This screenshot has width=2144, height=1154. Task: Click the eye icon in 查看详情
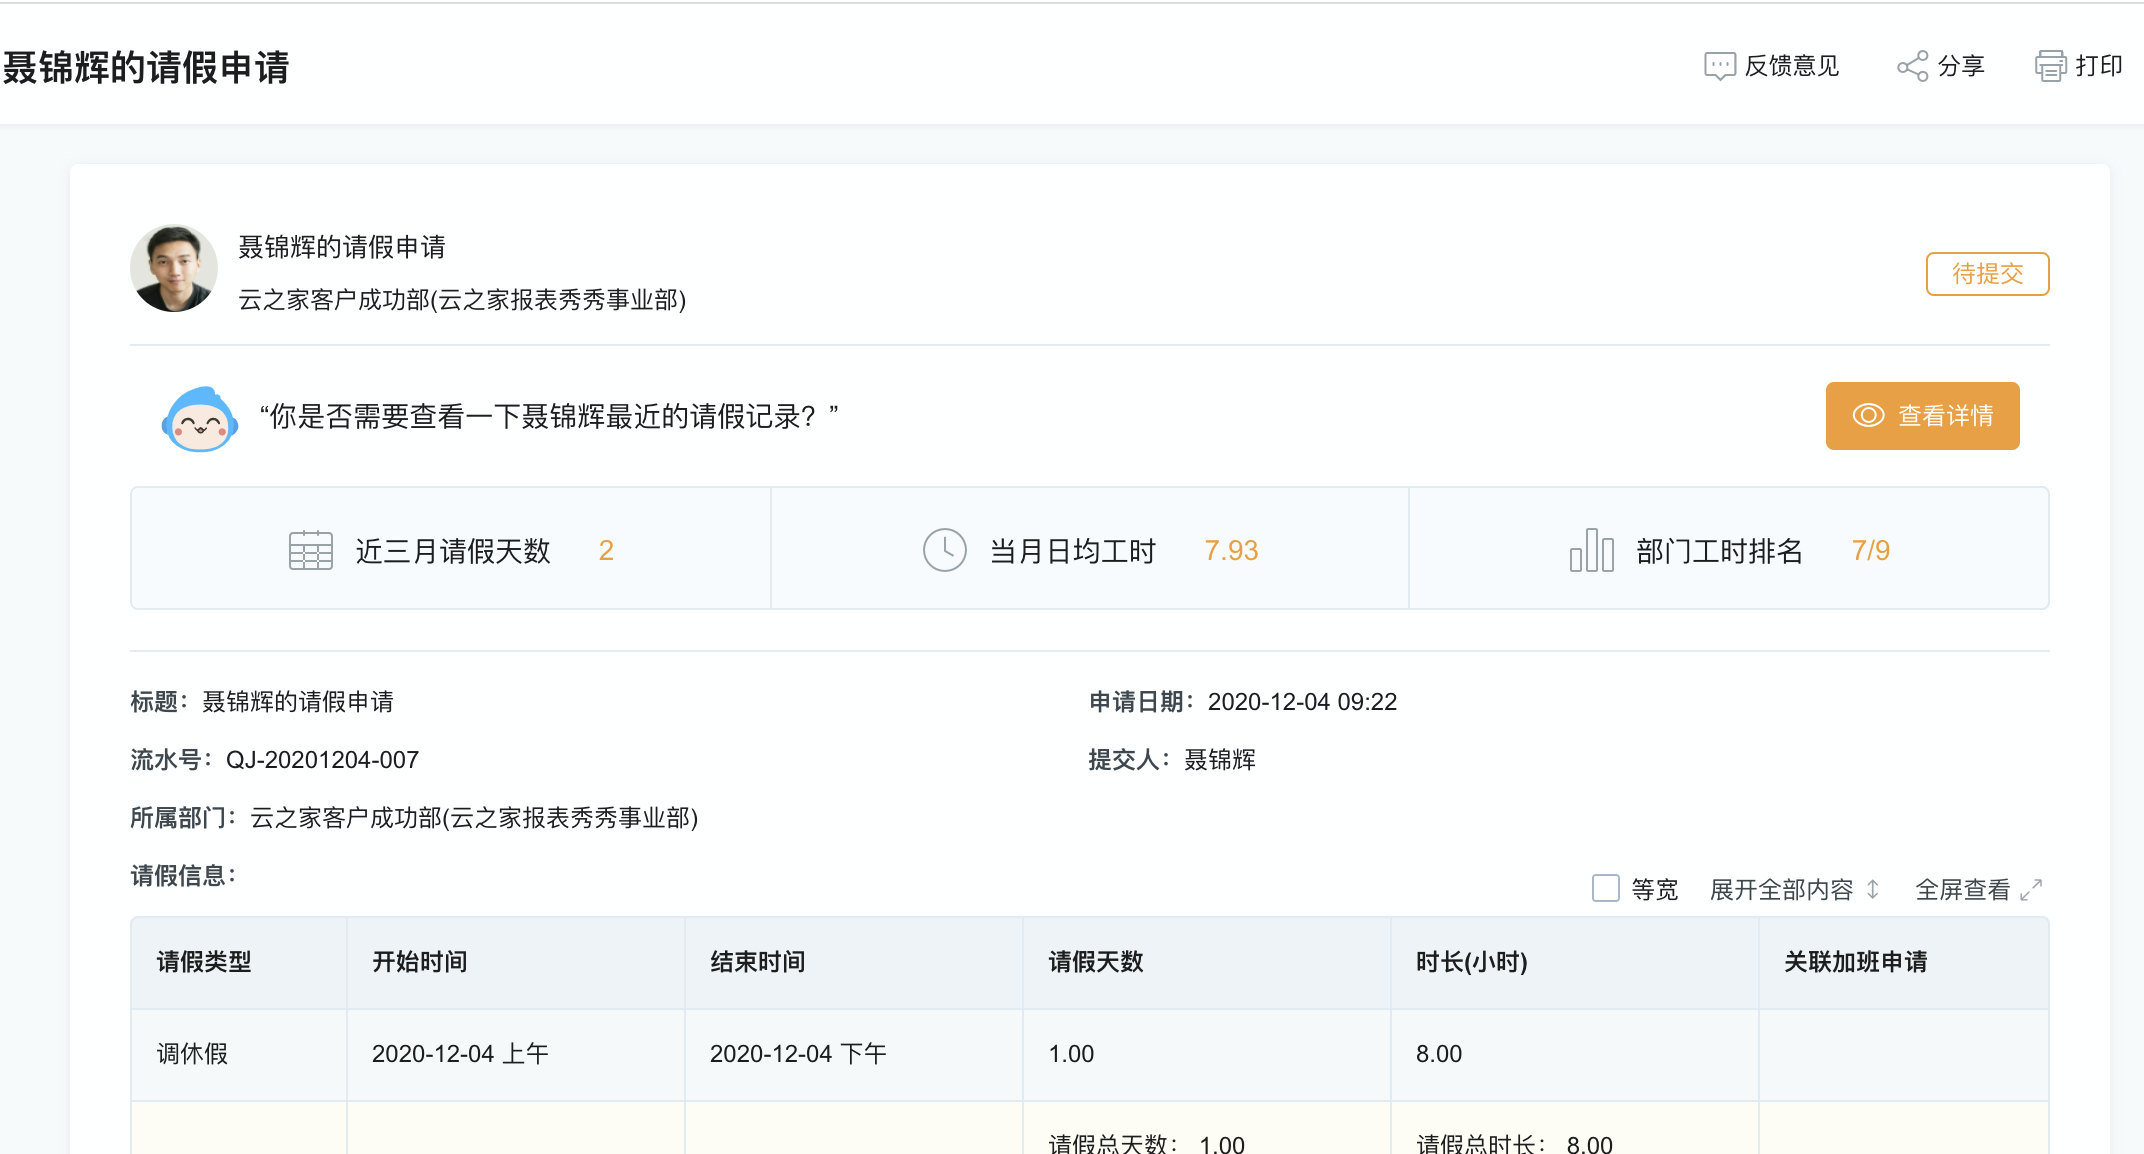pyautogui.click(x=1868, y=416)
